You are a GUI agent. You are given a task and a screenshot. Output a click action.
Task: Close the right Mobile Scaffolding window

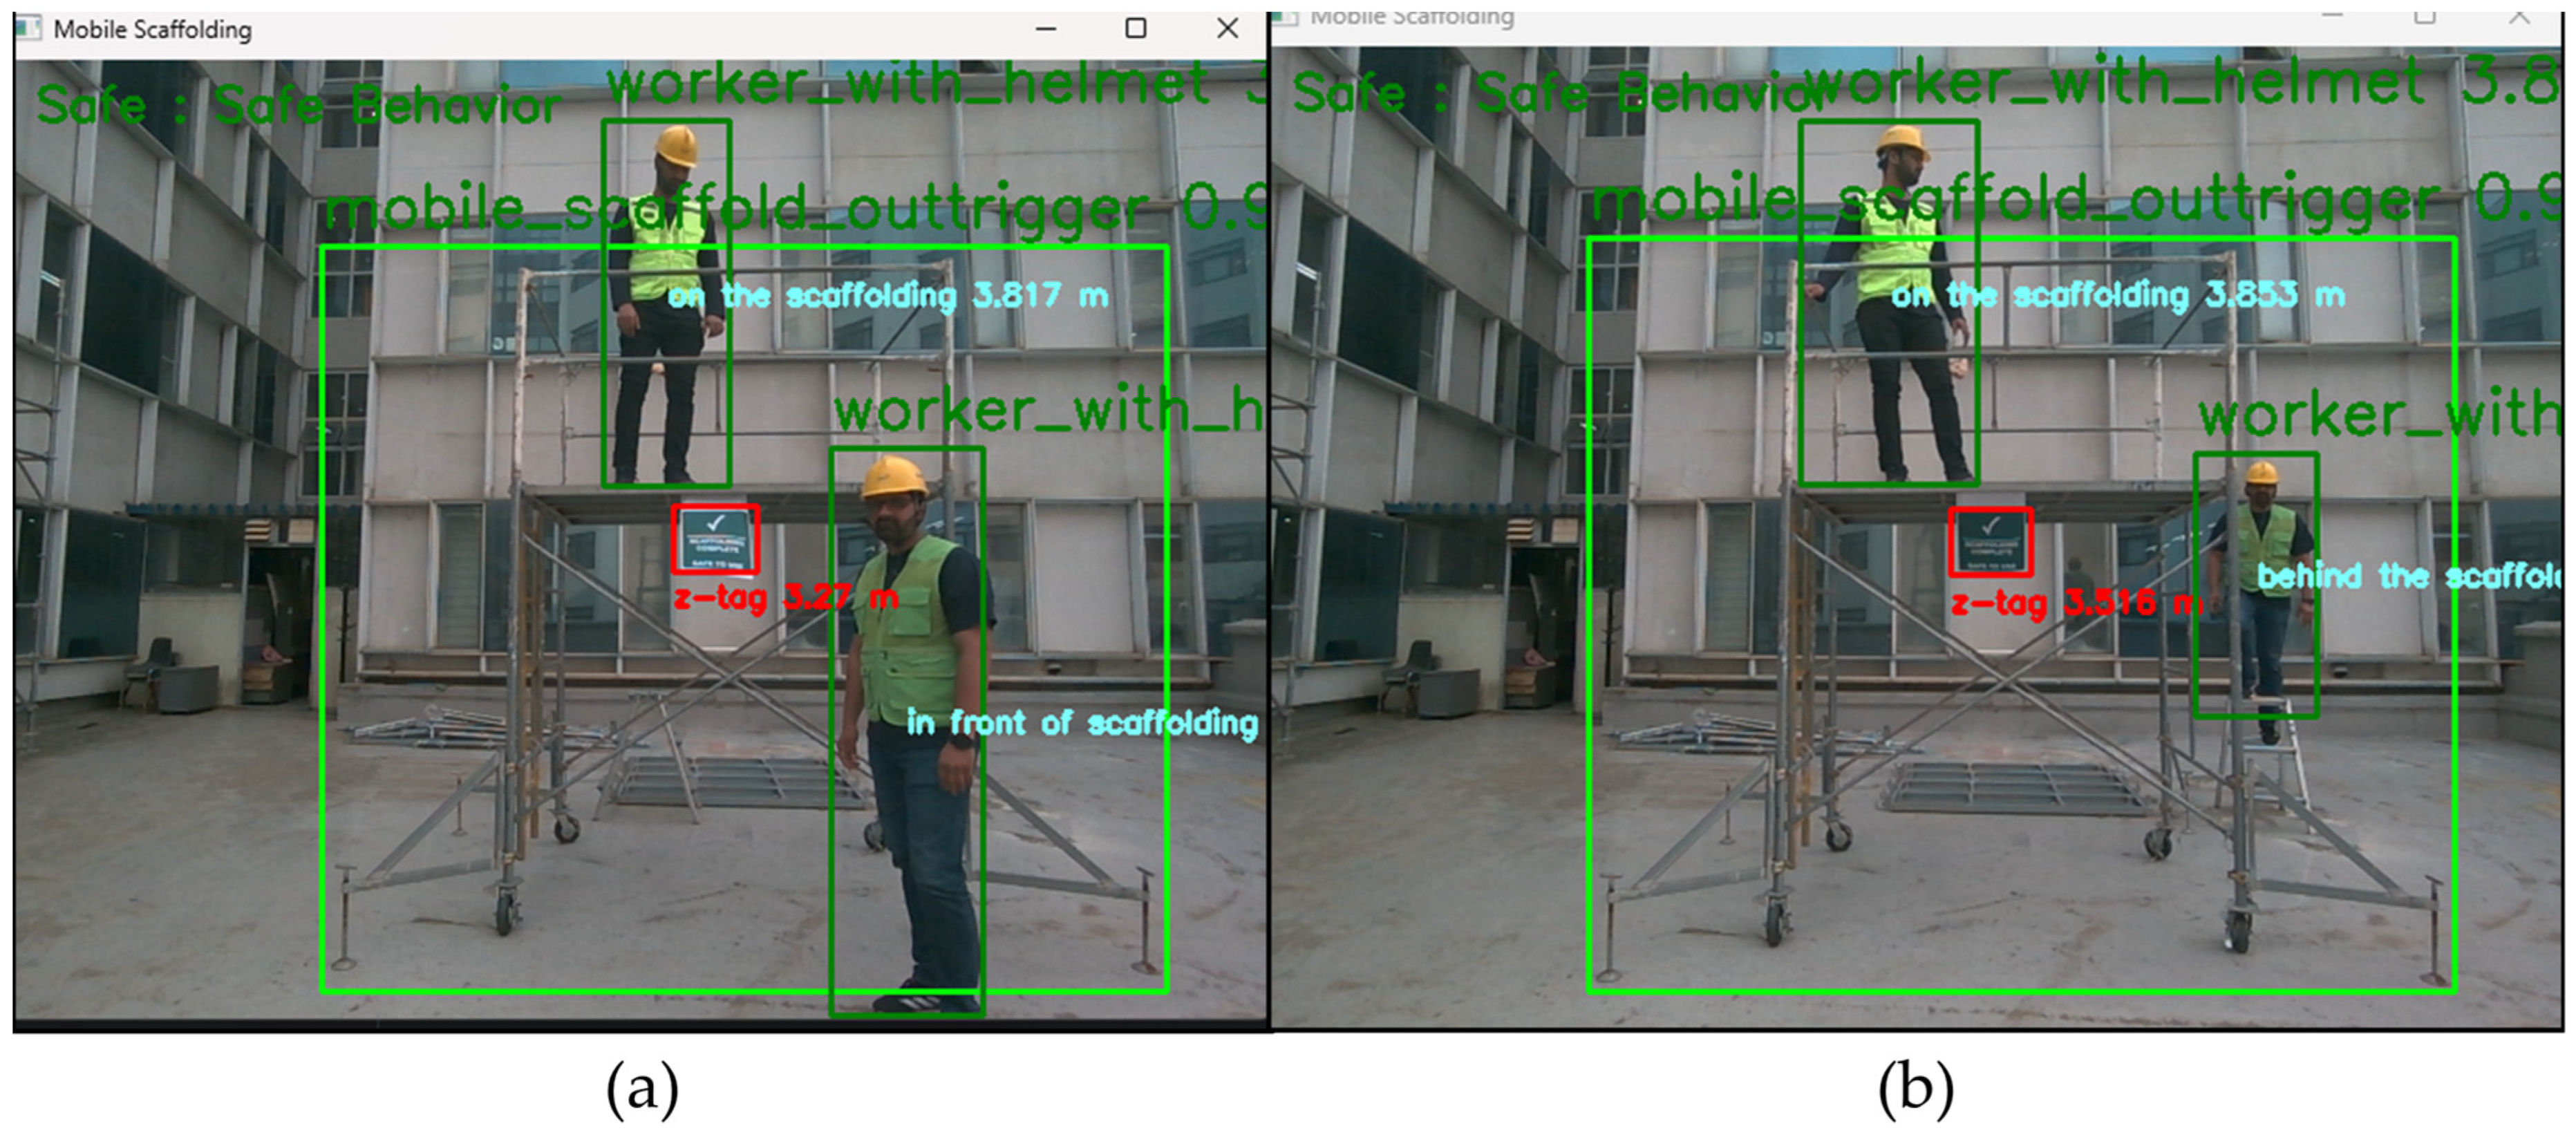click(x=2520, y=16)
